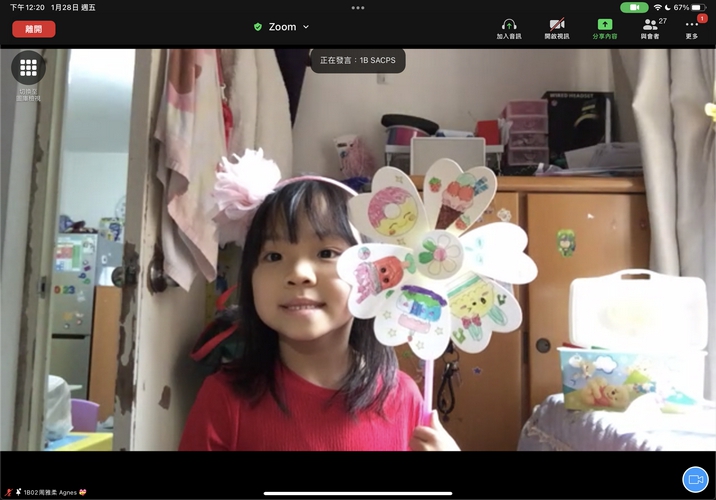This screenshot has width=716, height=500.
Task: Tap the Join Audio headphone icon
Action: [x=509, y=27]
